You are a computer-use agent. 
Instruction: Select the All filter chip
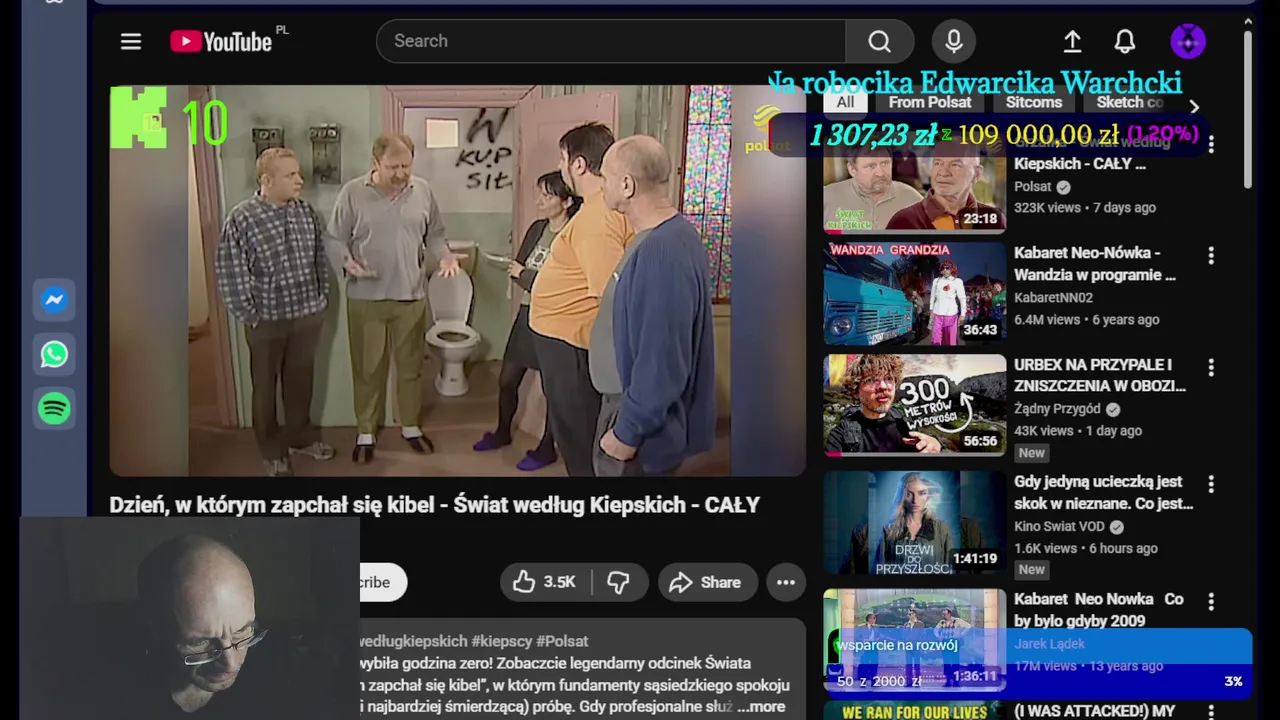845,102
